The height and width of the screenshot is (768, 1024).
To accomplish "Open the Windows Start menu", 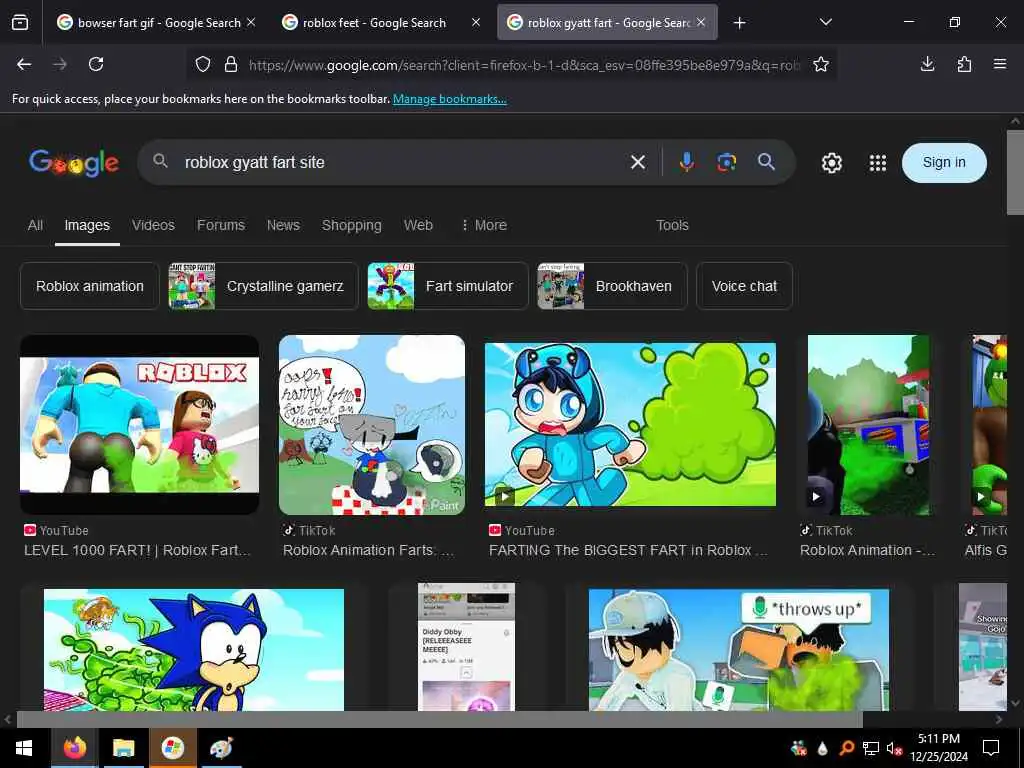I will coord(24,748).
